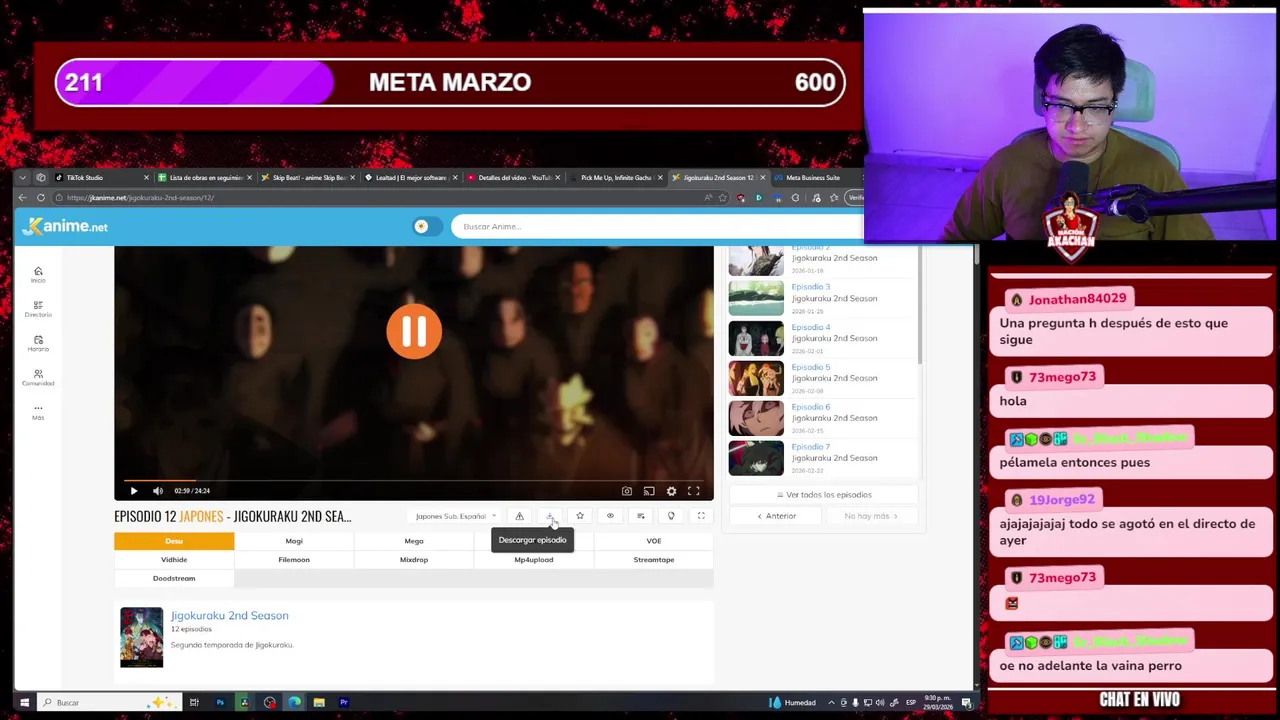Open Inicio in the left sidebar

pos(38,275)
